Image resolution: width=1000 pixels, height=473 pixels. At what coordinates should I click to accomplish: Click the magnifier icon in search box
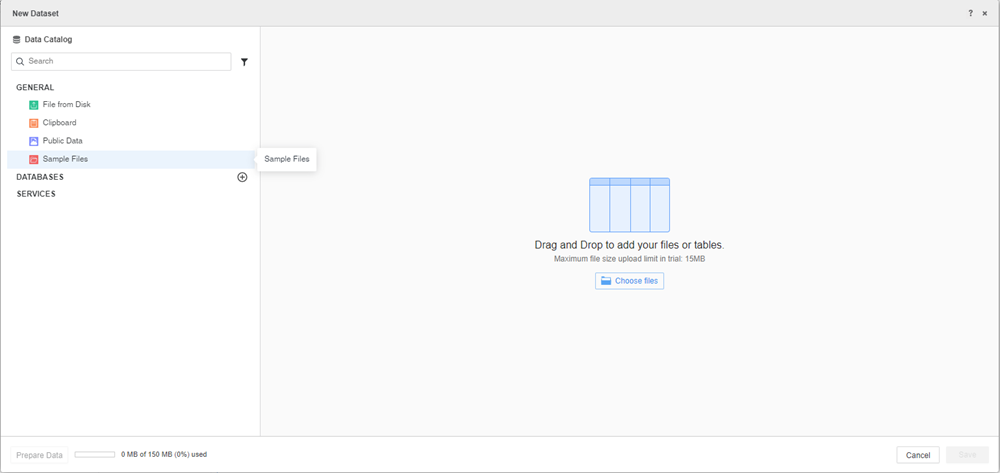(x=20, y=62)
